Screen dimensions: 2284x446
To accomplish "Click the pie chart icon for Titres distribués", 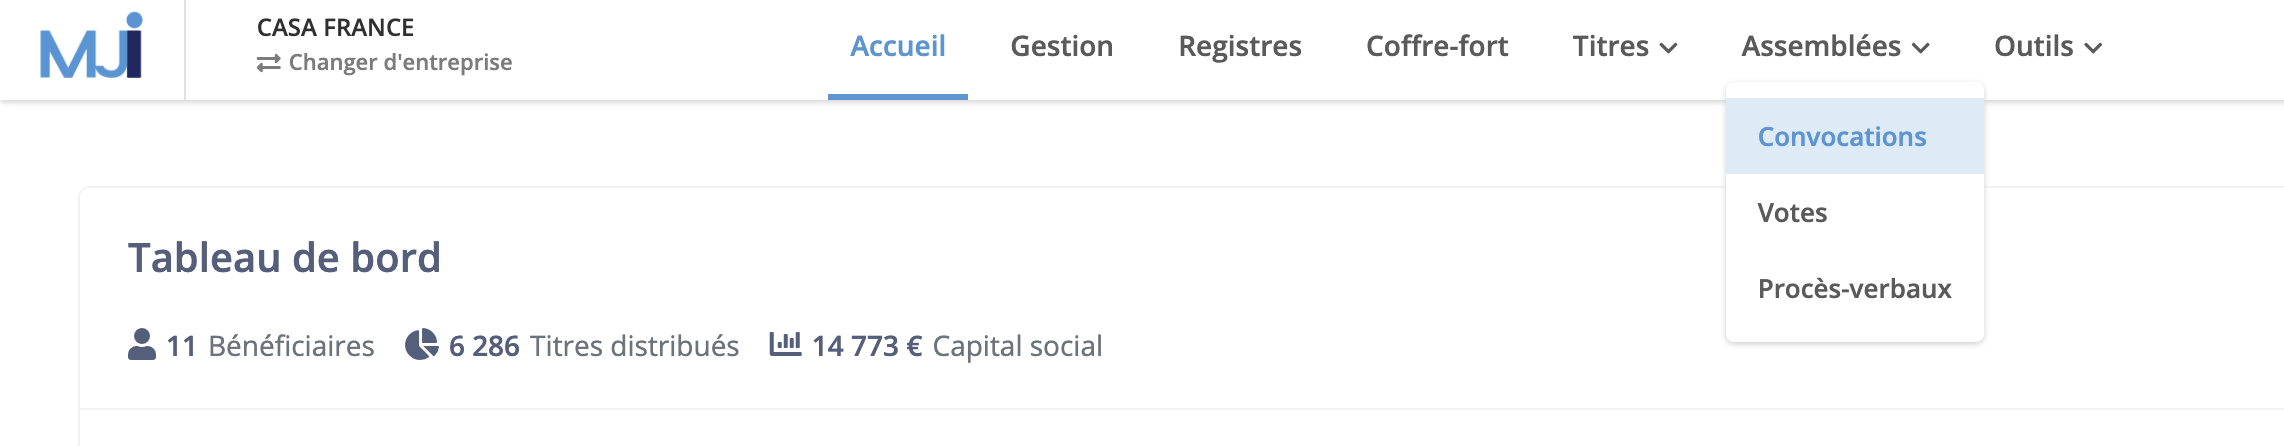I will 421,345.
